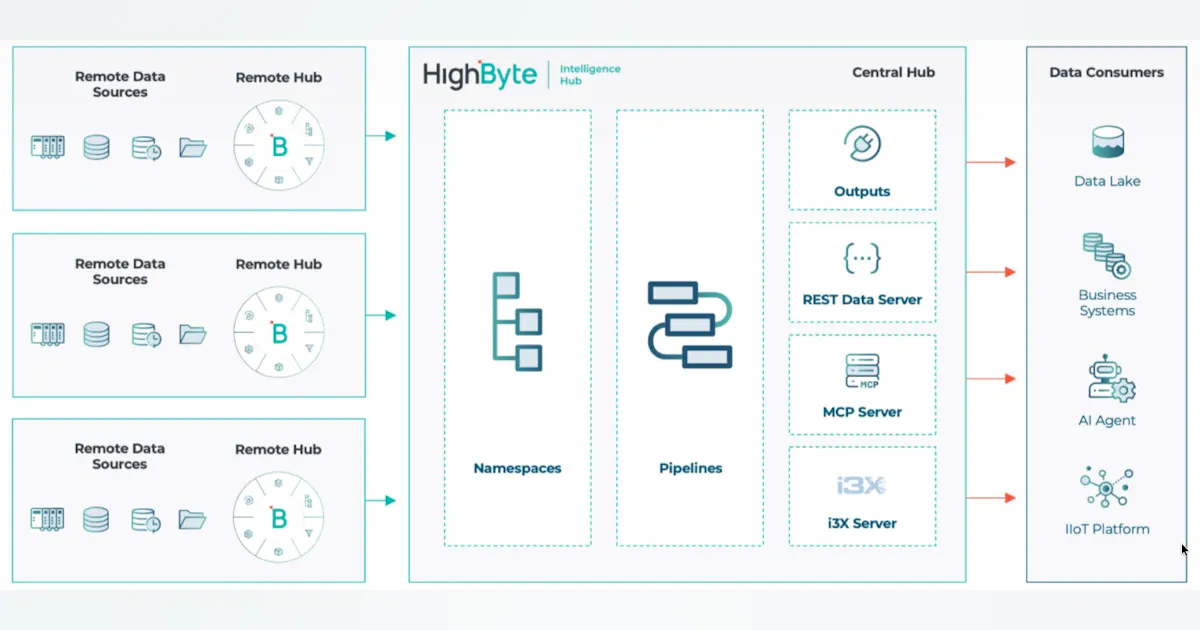Screen dimensions: 1200x630
Task: Select the Namespaces hierarchy tree icon
Action: pyautogui.click(x=517, y=321)
